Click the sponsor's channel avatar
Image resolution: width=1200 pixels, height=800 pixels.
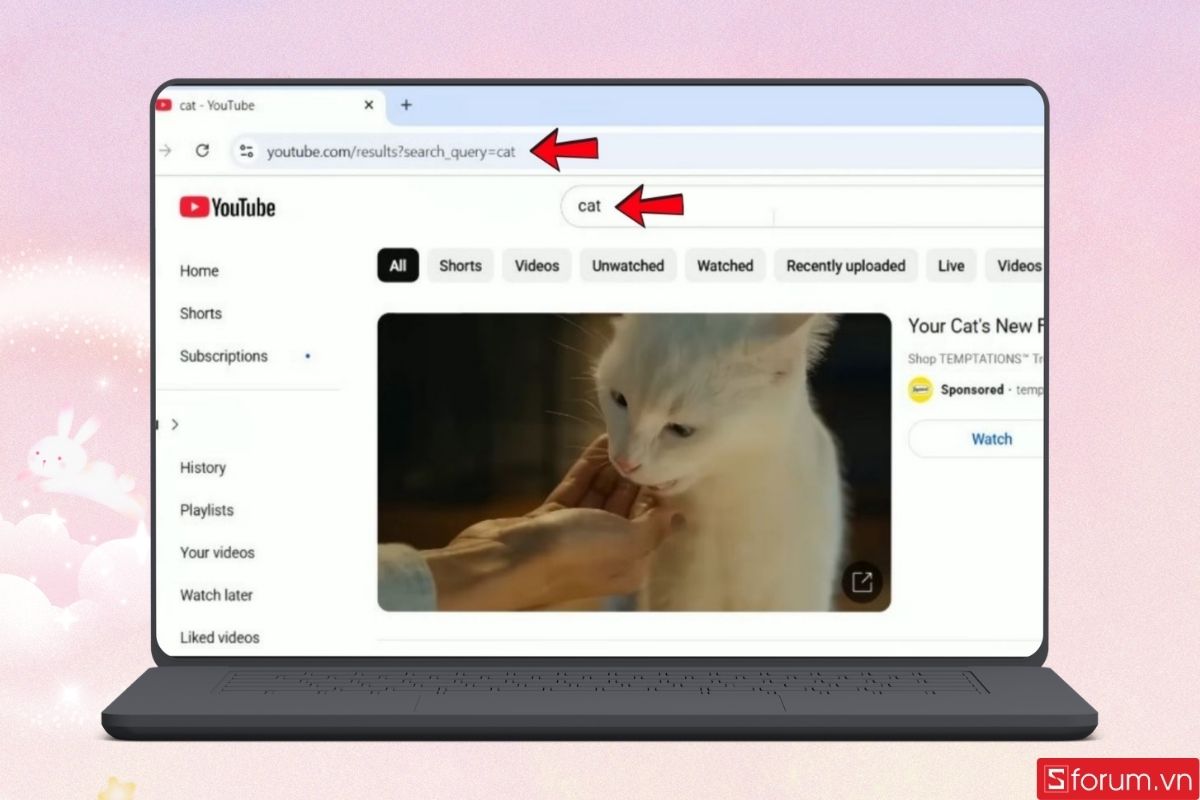point(920,390)
